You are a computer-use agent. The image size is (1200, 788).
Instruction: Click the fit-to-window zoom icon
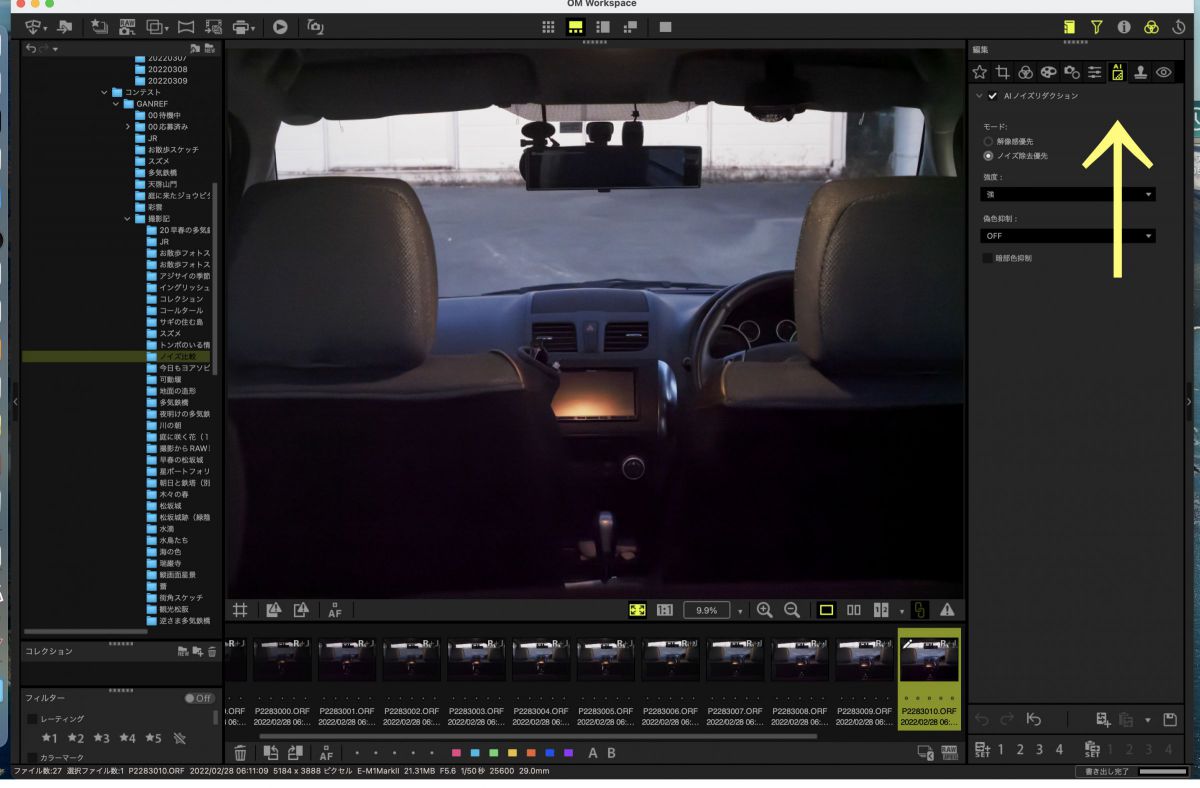point(636,610)
